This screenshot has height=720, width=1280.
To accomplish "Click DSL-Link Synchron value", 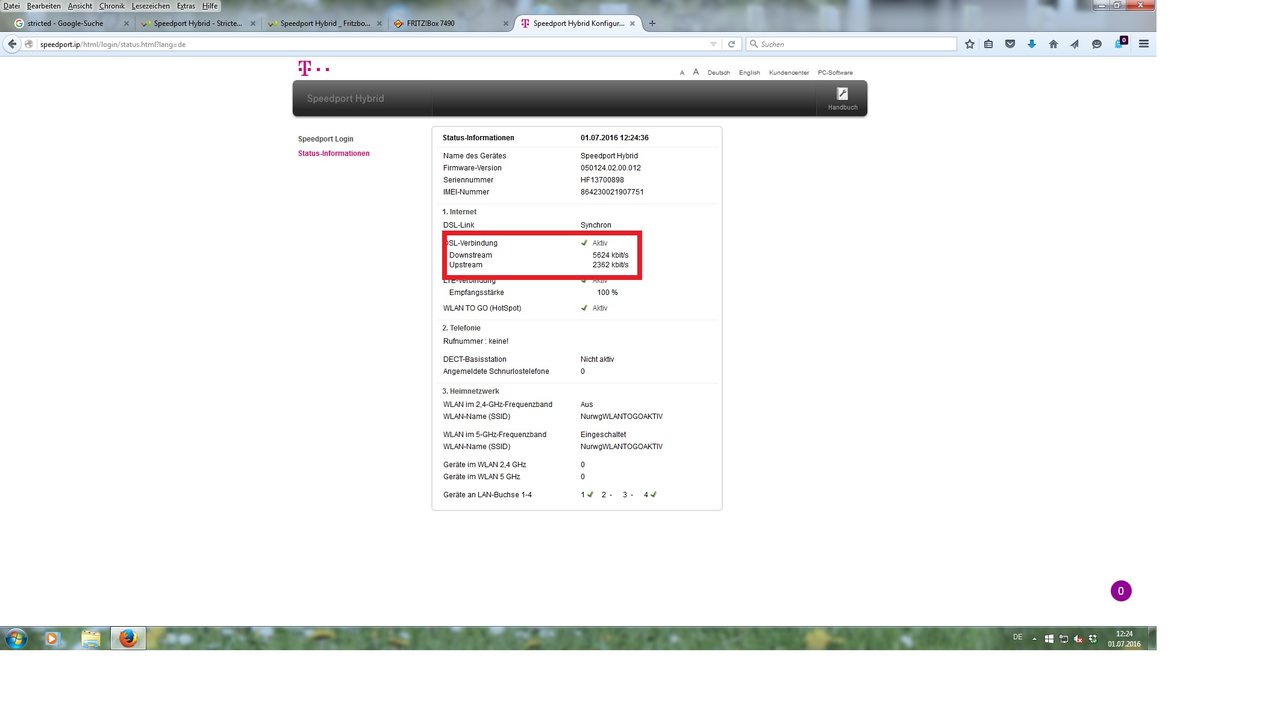I will click(596, 225).
